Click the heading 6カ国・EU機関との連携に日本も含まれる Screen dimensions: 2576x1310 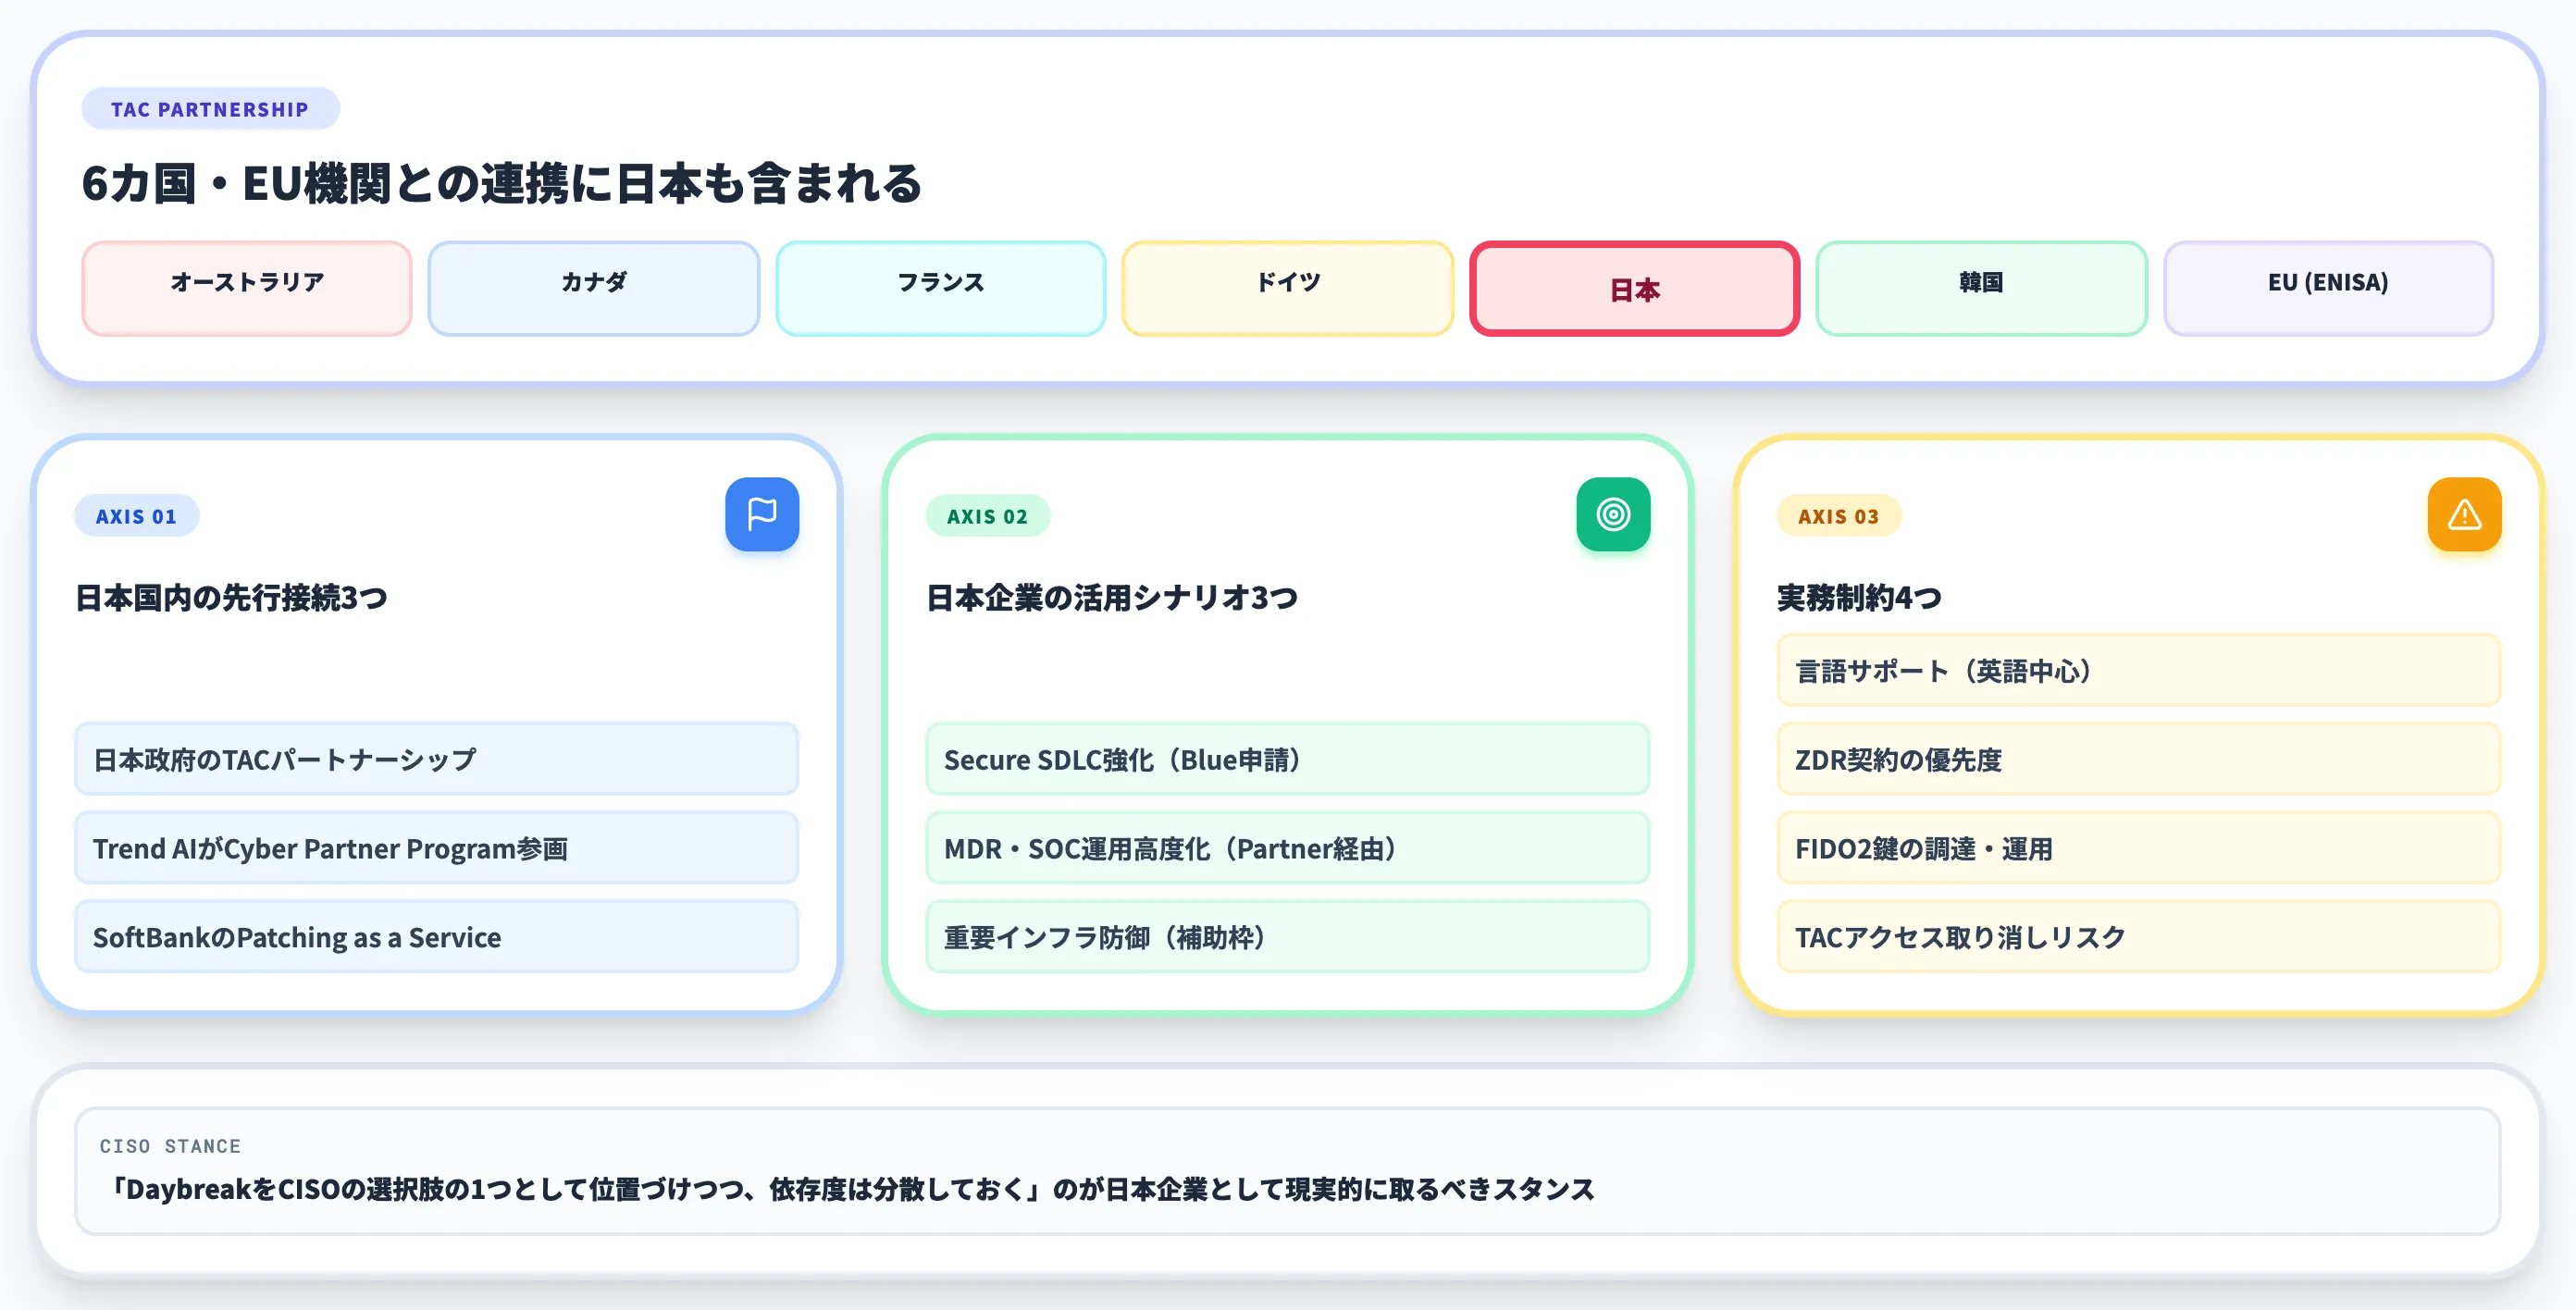[x=501, y=184]
